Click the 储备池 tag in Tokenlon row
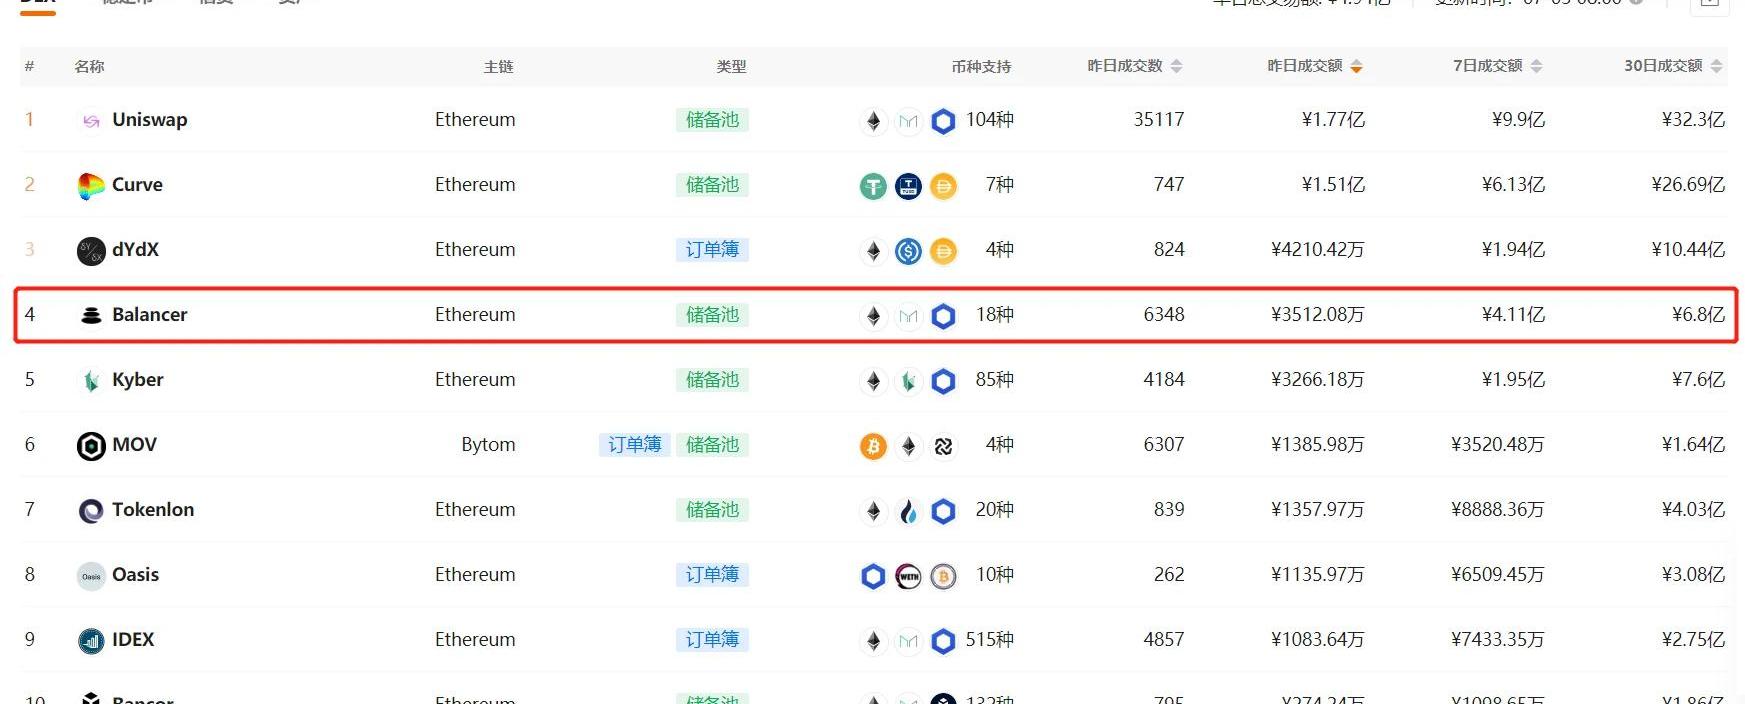This screenshot has height=704, width=1745. click(712, 510)
